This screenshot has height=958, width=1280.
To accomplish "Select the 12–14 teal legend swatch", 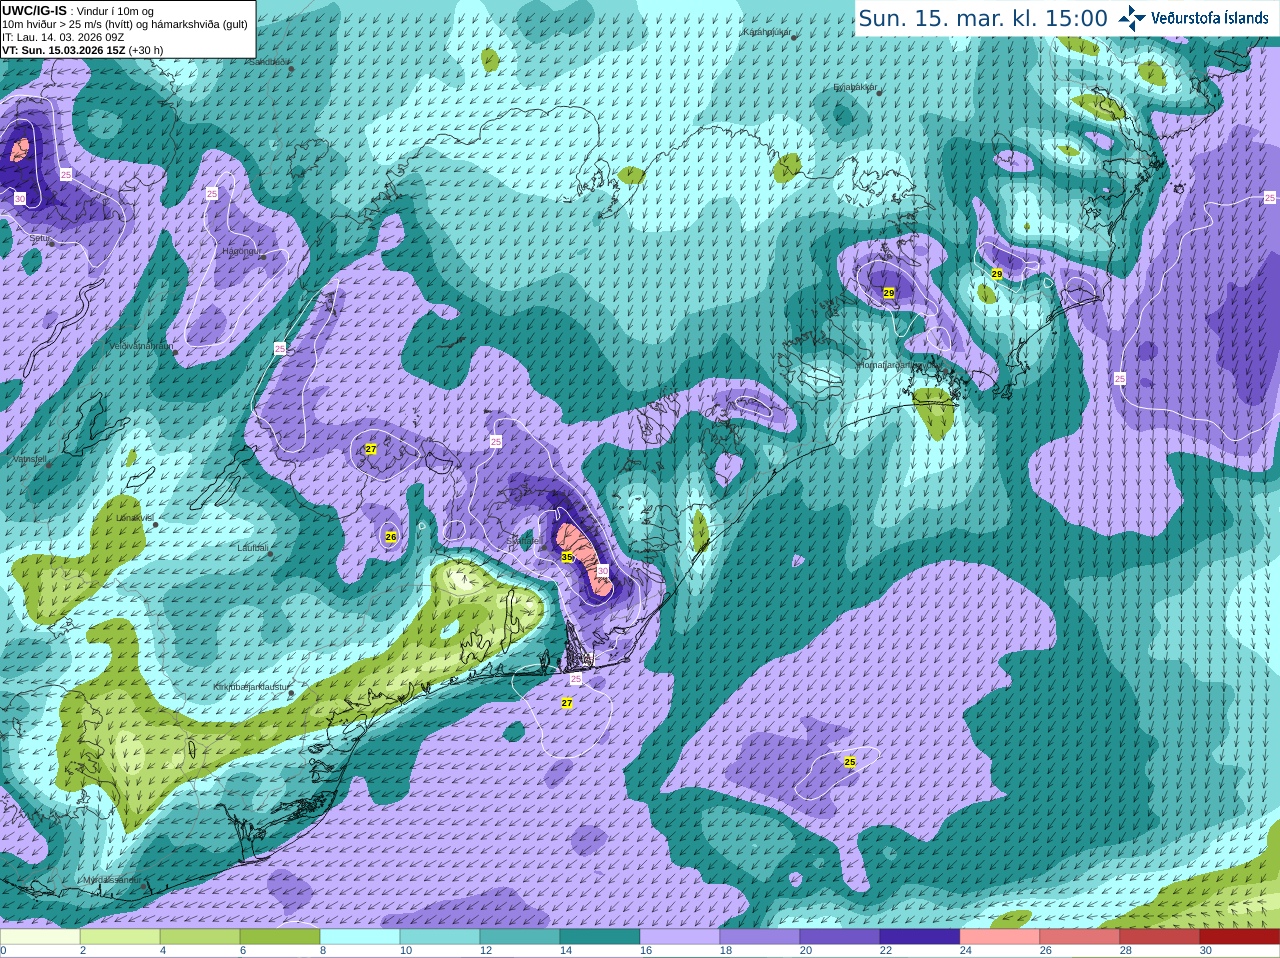I will (520, 937).
